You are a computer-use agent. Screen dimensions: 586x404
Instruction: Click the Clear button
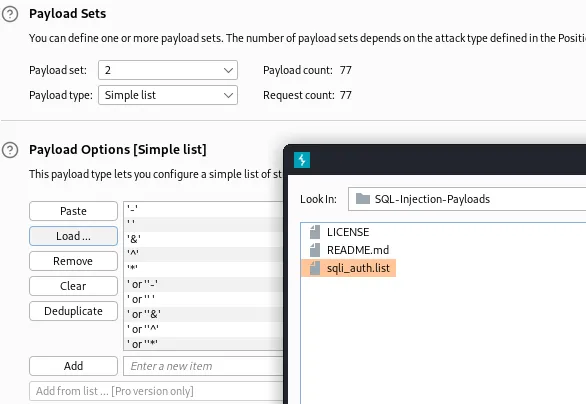[73, 286]
